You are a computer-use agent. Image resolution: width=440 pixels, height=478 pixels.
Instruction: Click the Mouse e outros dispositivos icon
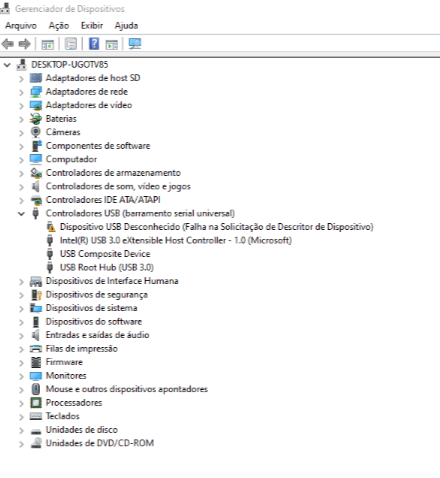pyautogui.click(x=36, y=389)
